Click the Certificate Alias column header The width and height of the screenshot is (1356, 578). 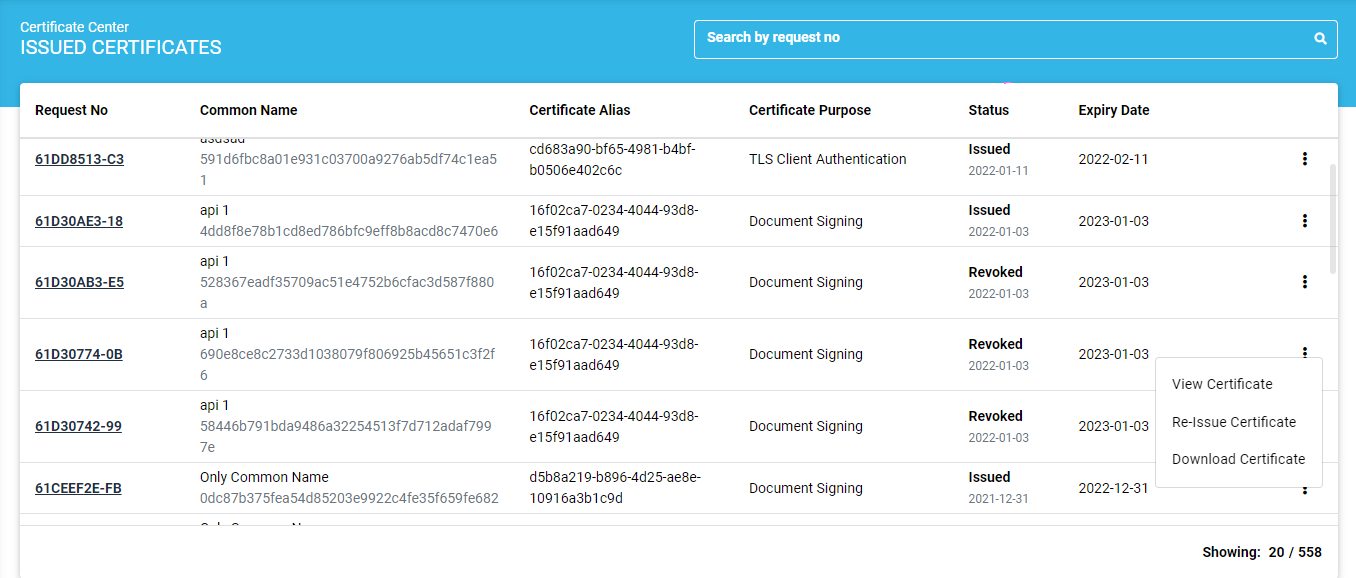point(580,110)
